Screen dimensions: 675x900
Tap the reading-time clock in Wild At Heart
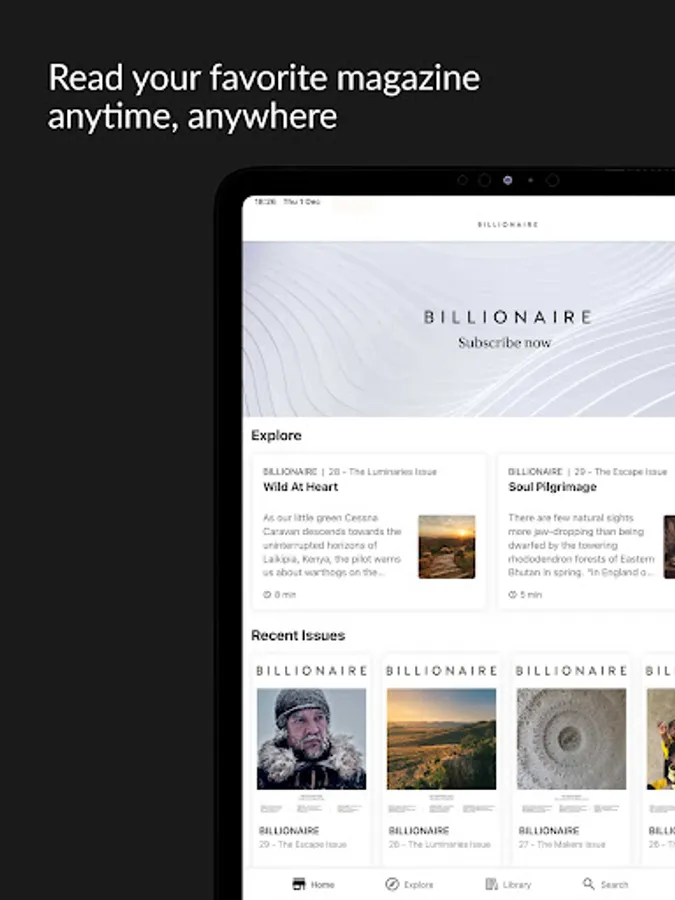coord(267,595)
